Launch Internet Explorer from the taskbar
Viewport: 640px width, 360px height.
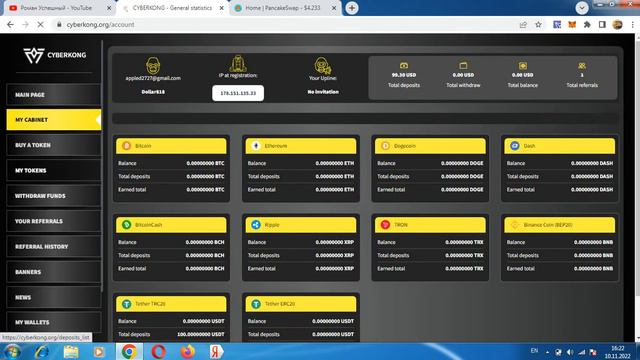(x=42, y=351)
